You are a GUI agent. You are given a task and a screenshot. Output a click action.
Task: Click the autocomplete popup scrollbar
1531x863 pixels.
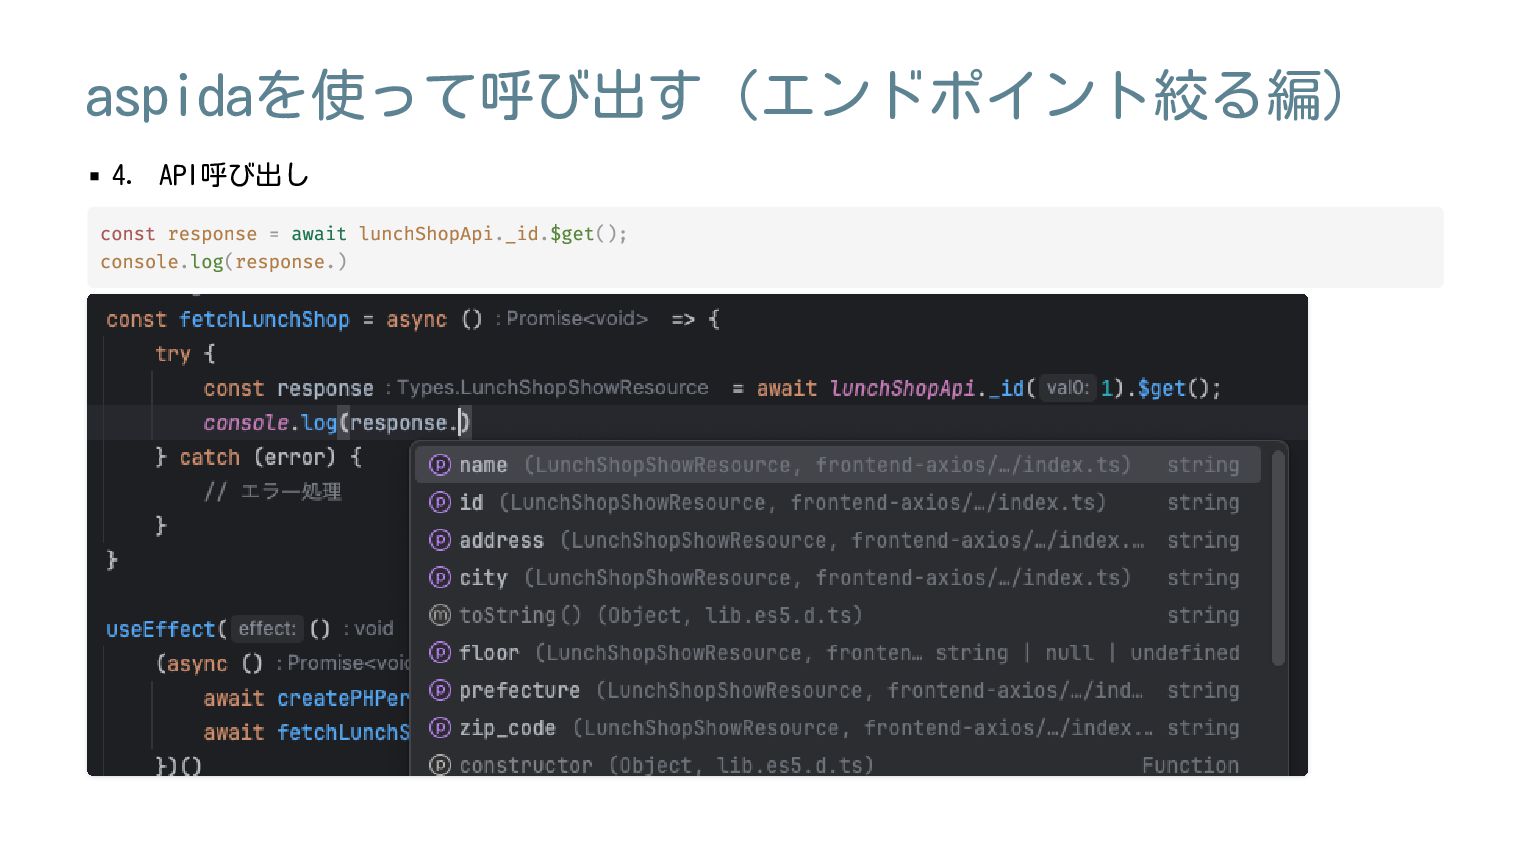pyautogui.click(x=1278, y=558)
